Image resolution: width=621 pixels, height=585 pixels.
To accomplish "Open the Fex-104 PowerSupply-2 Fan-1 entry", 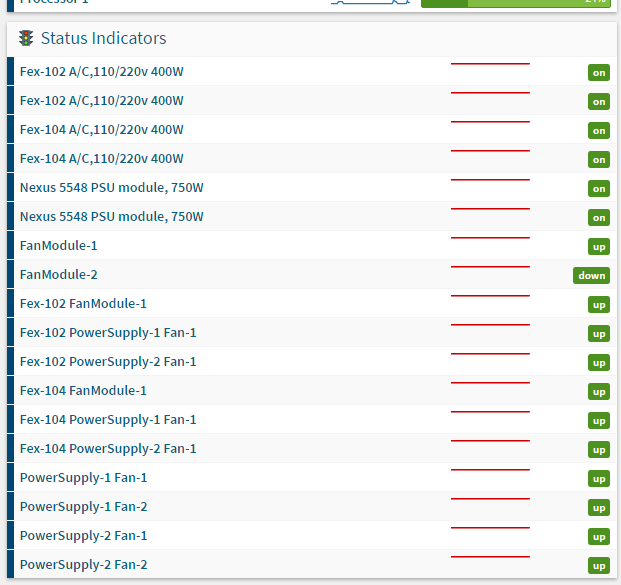I will [x=108, y=448].
